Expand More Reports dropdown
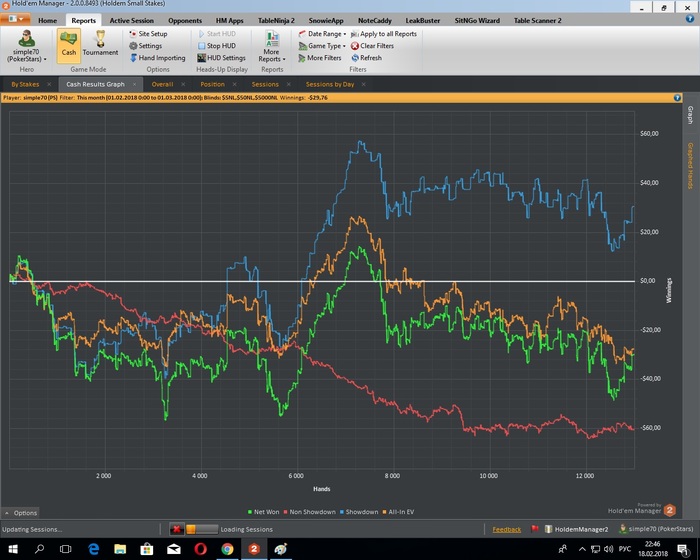This screenshot has height=560, width=700. (272, 46)
